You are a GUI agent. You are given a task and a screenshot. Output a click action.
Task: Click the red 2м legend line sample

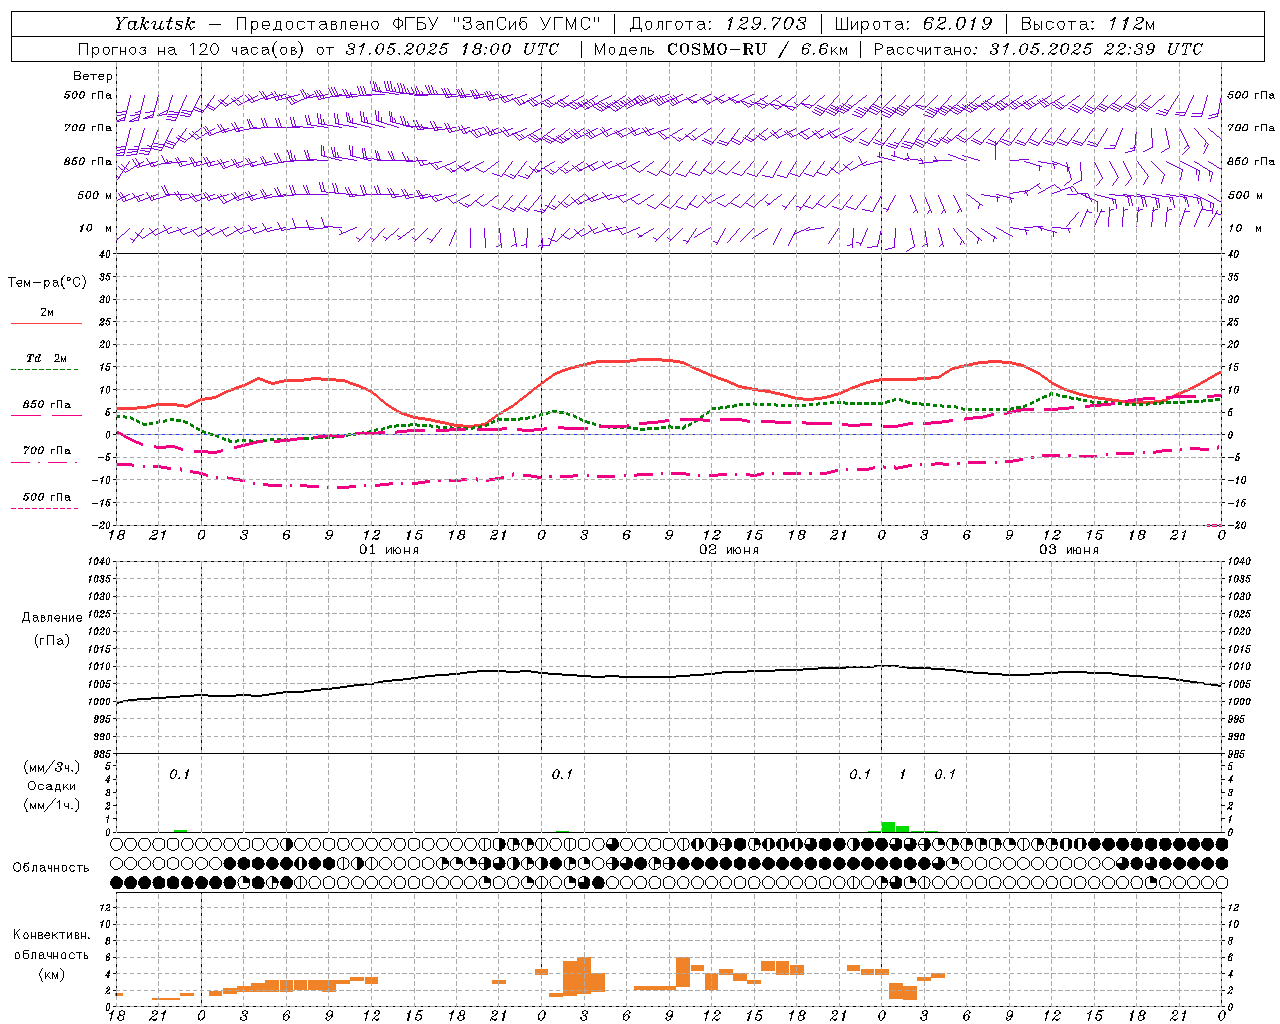pos(46,324)
